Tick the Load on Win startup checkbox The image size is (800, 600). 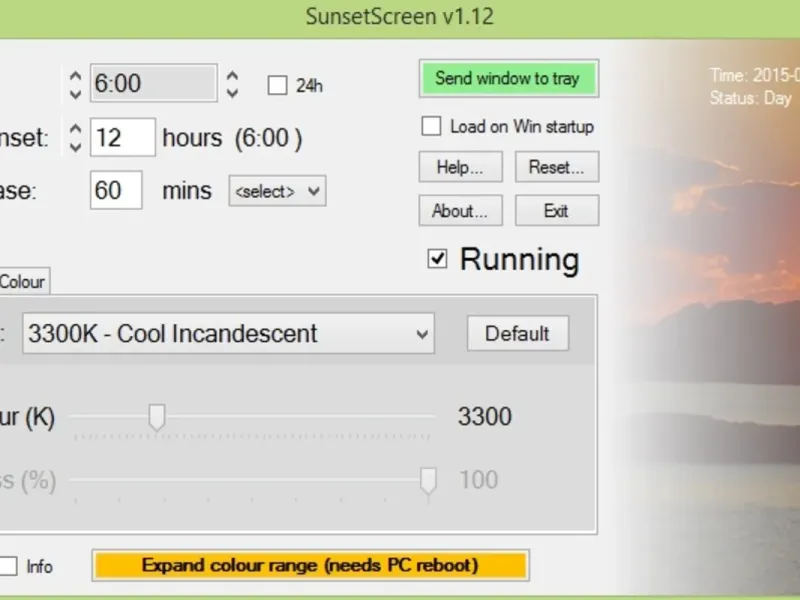tap(431, 126)
